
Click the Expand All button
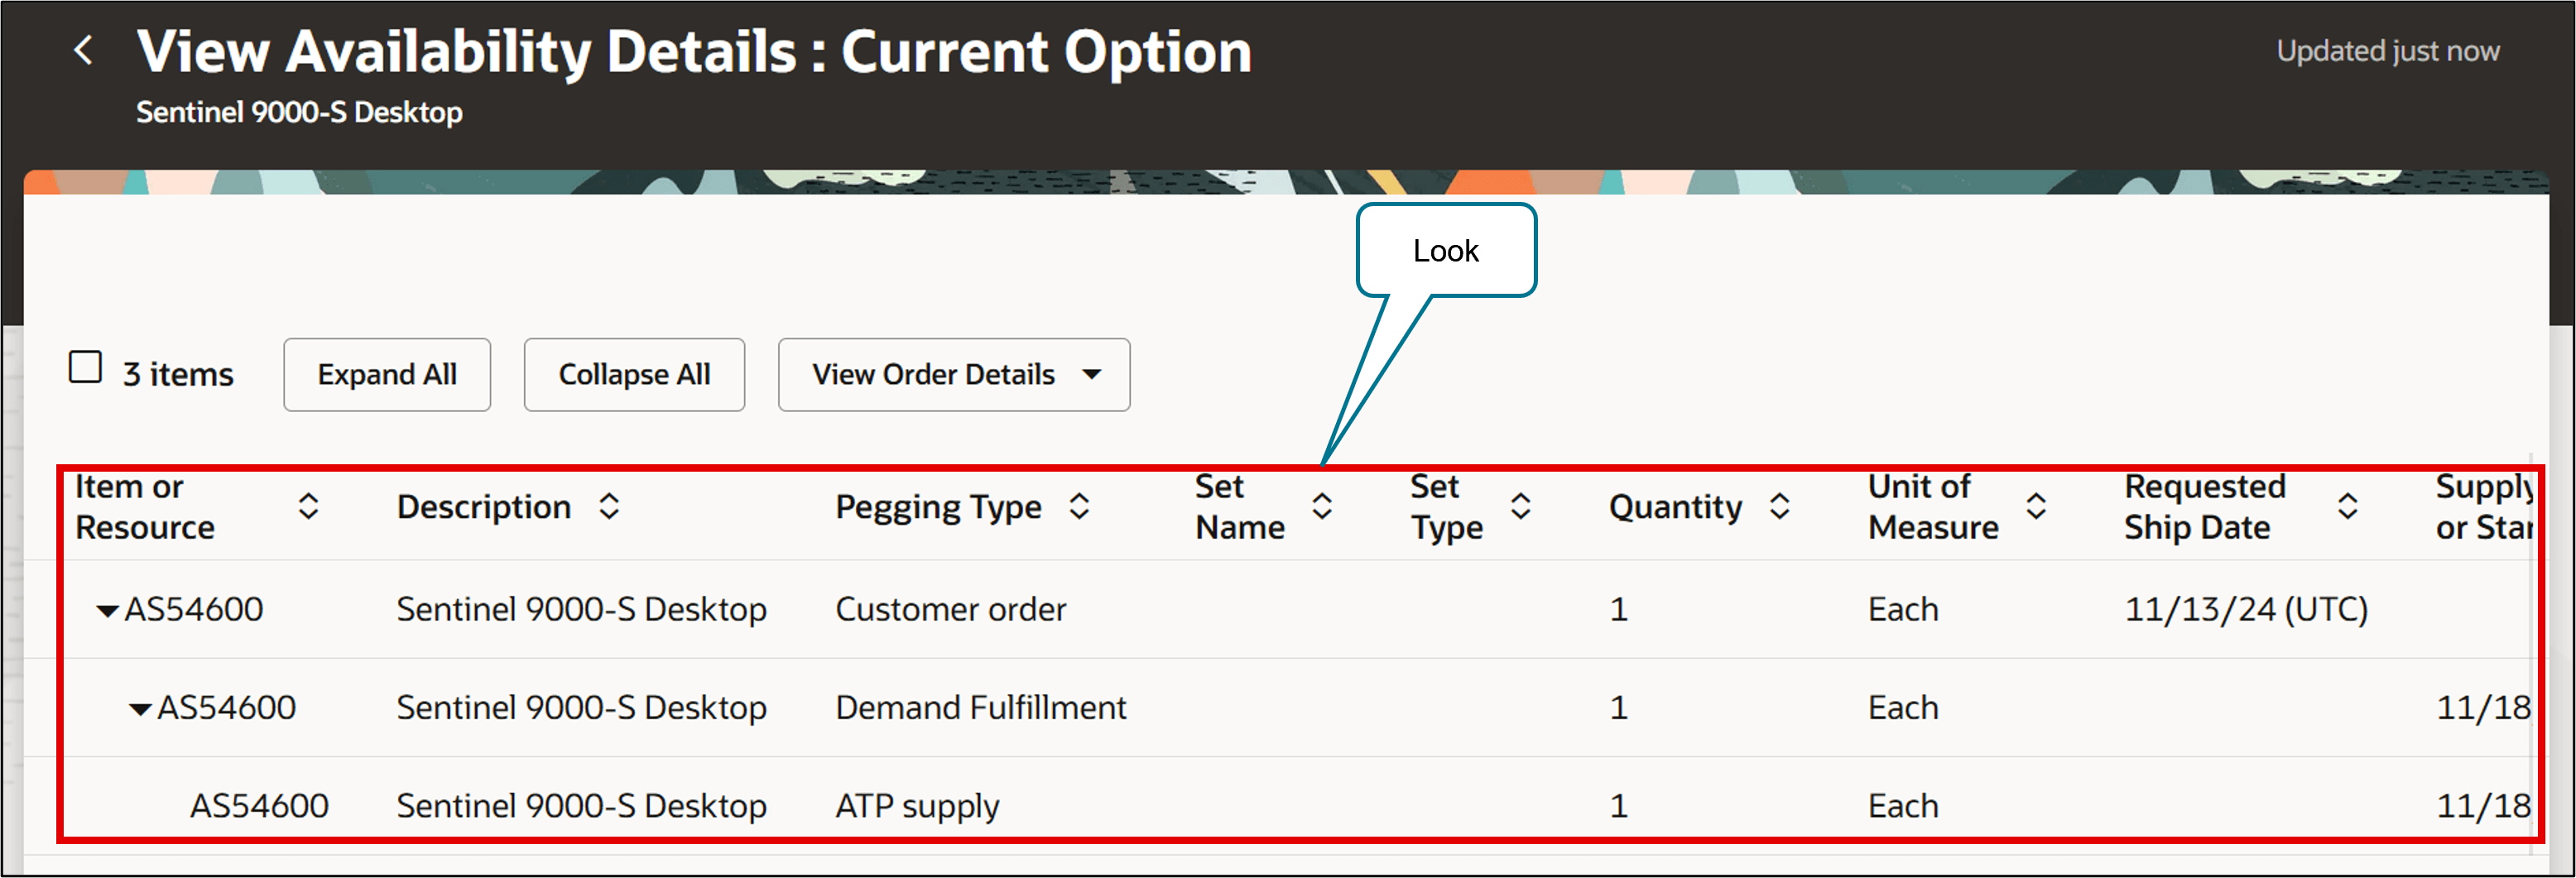click(387, 375)
